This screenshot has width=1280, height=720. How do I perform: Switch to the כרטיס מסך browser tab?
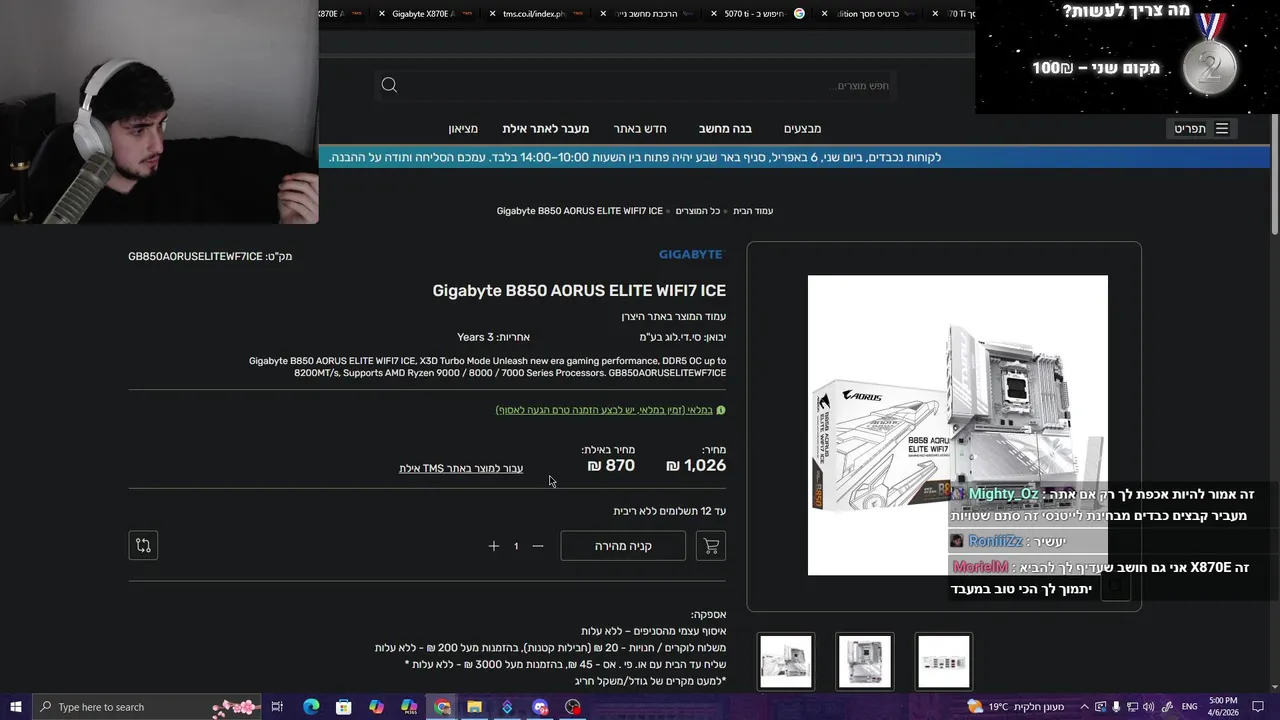pyautogui.click(x=869, y=14)
